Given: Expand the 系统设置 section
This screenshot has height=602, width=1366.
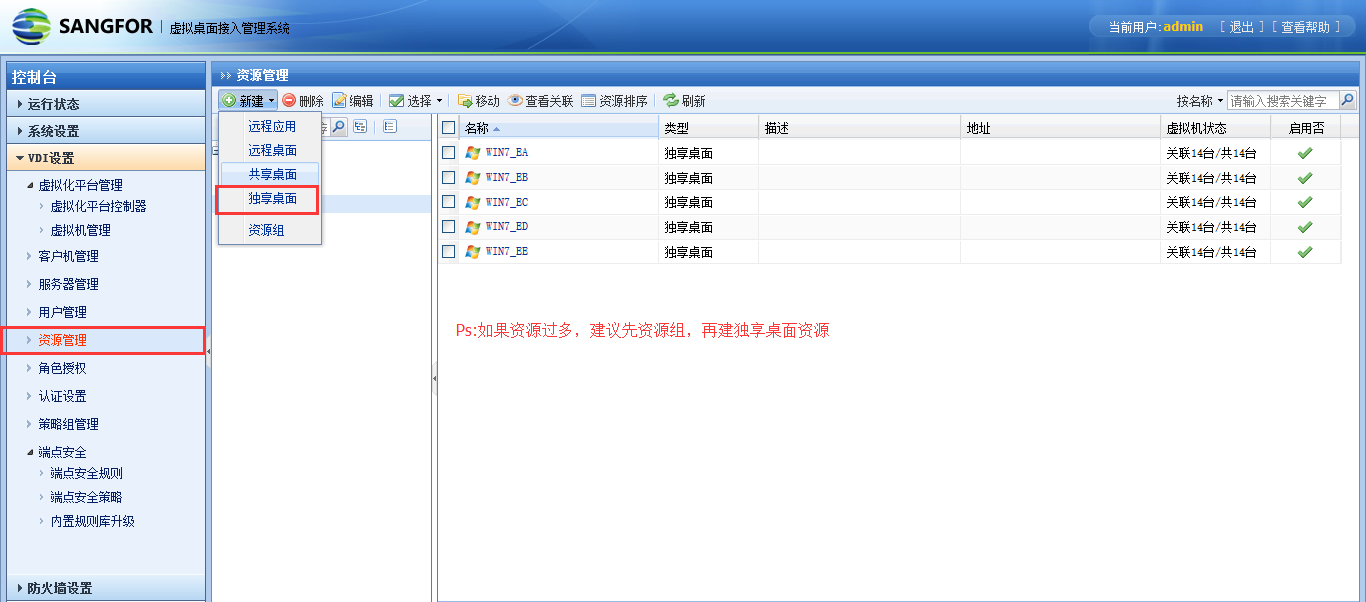Looking at the screenshot, I should pyautogui.click(x=106, y=131).
